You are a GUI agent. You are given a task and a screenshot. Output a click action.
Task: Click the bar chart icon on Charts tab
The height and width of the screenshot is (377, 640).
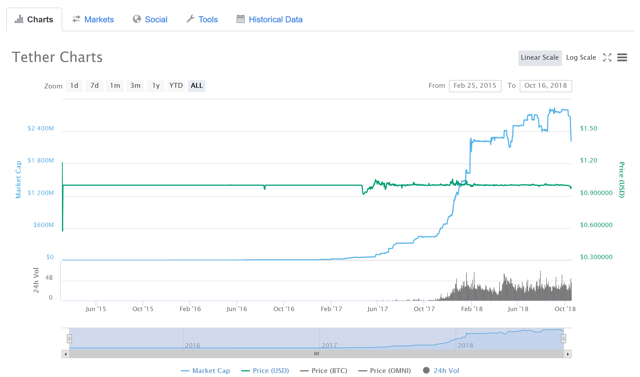[x=19, y=19]
